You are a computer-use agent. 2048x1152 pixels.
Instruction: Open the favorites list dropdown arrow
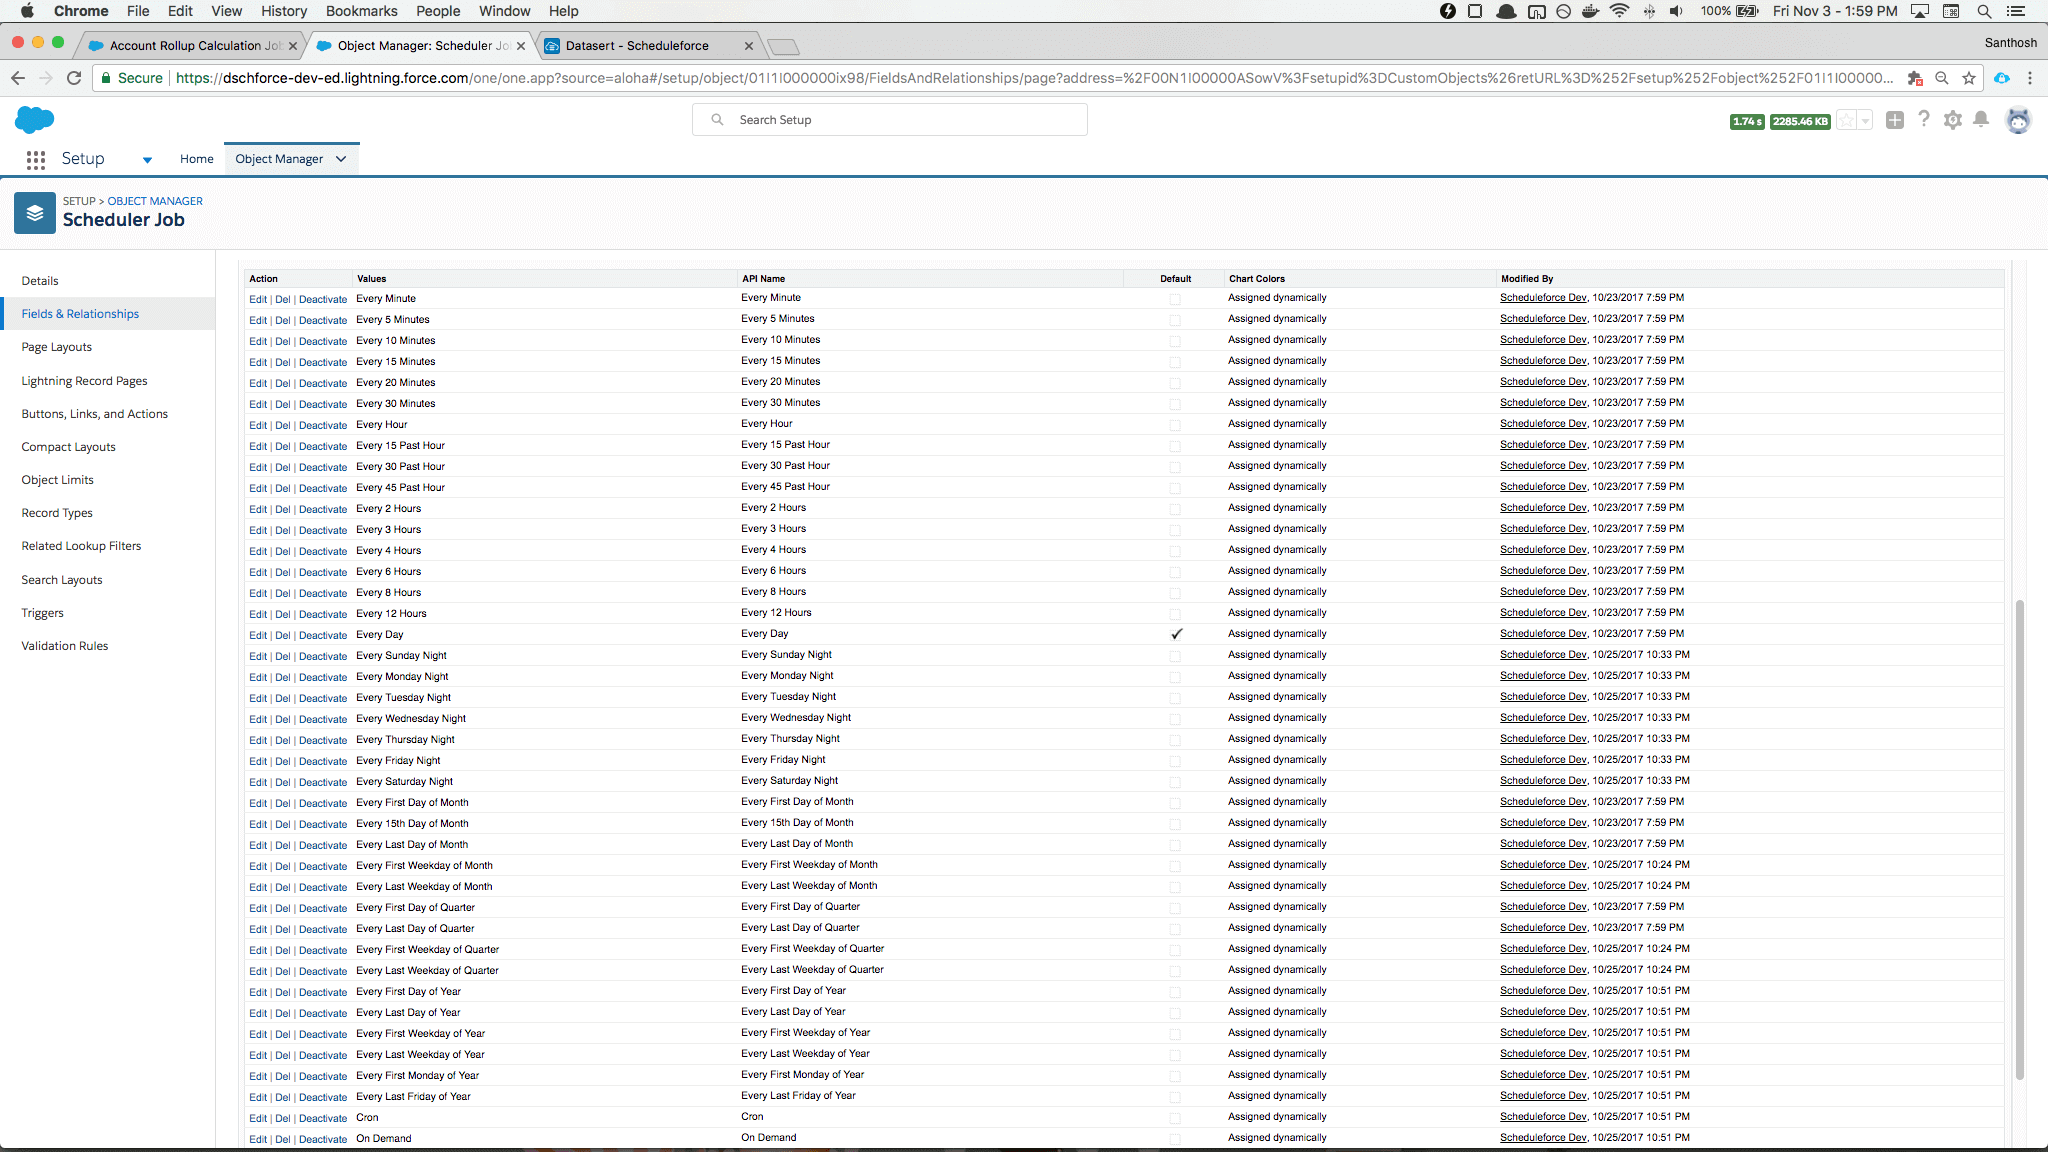1865,121
